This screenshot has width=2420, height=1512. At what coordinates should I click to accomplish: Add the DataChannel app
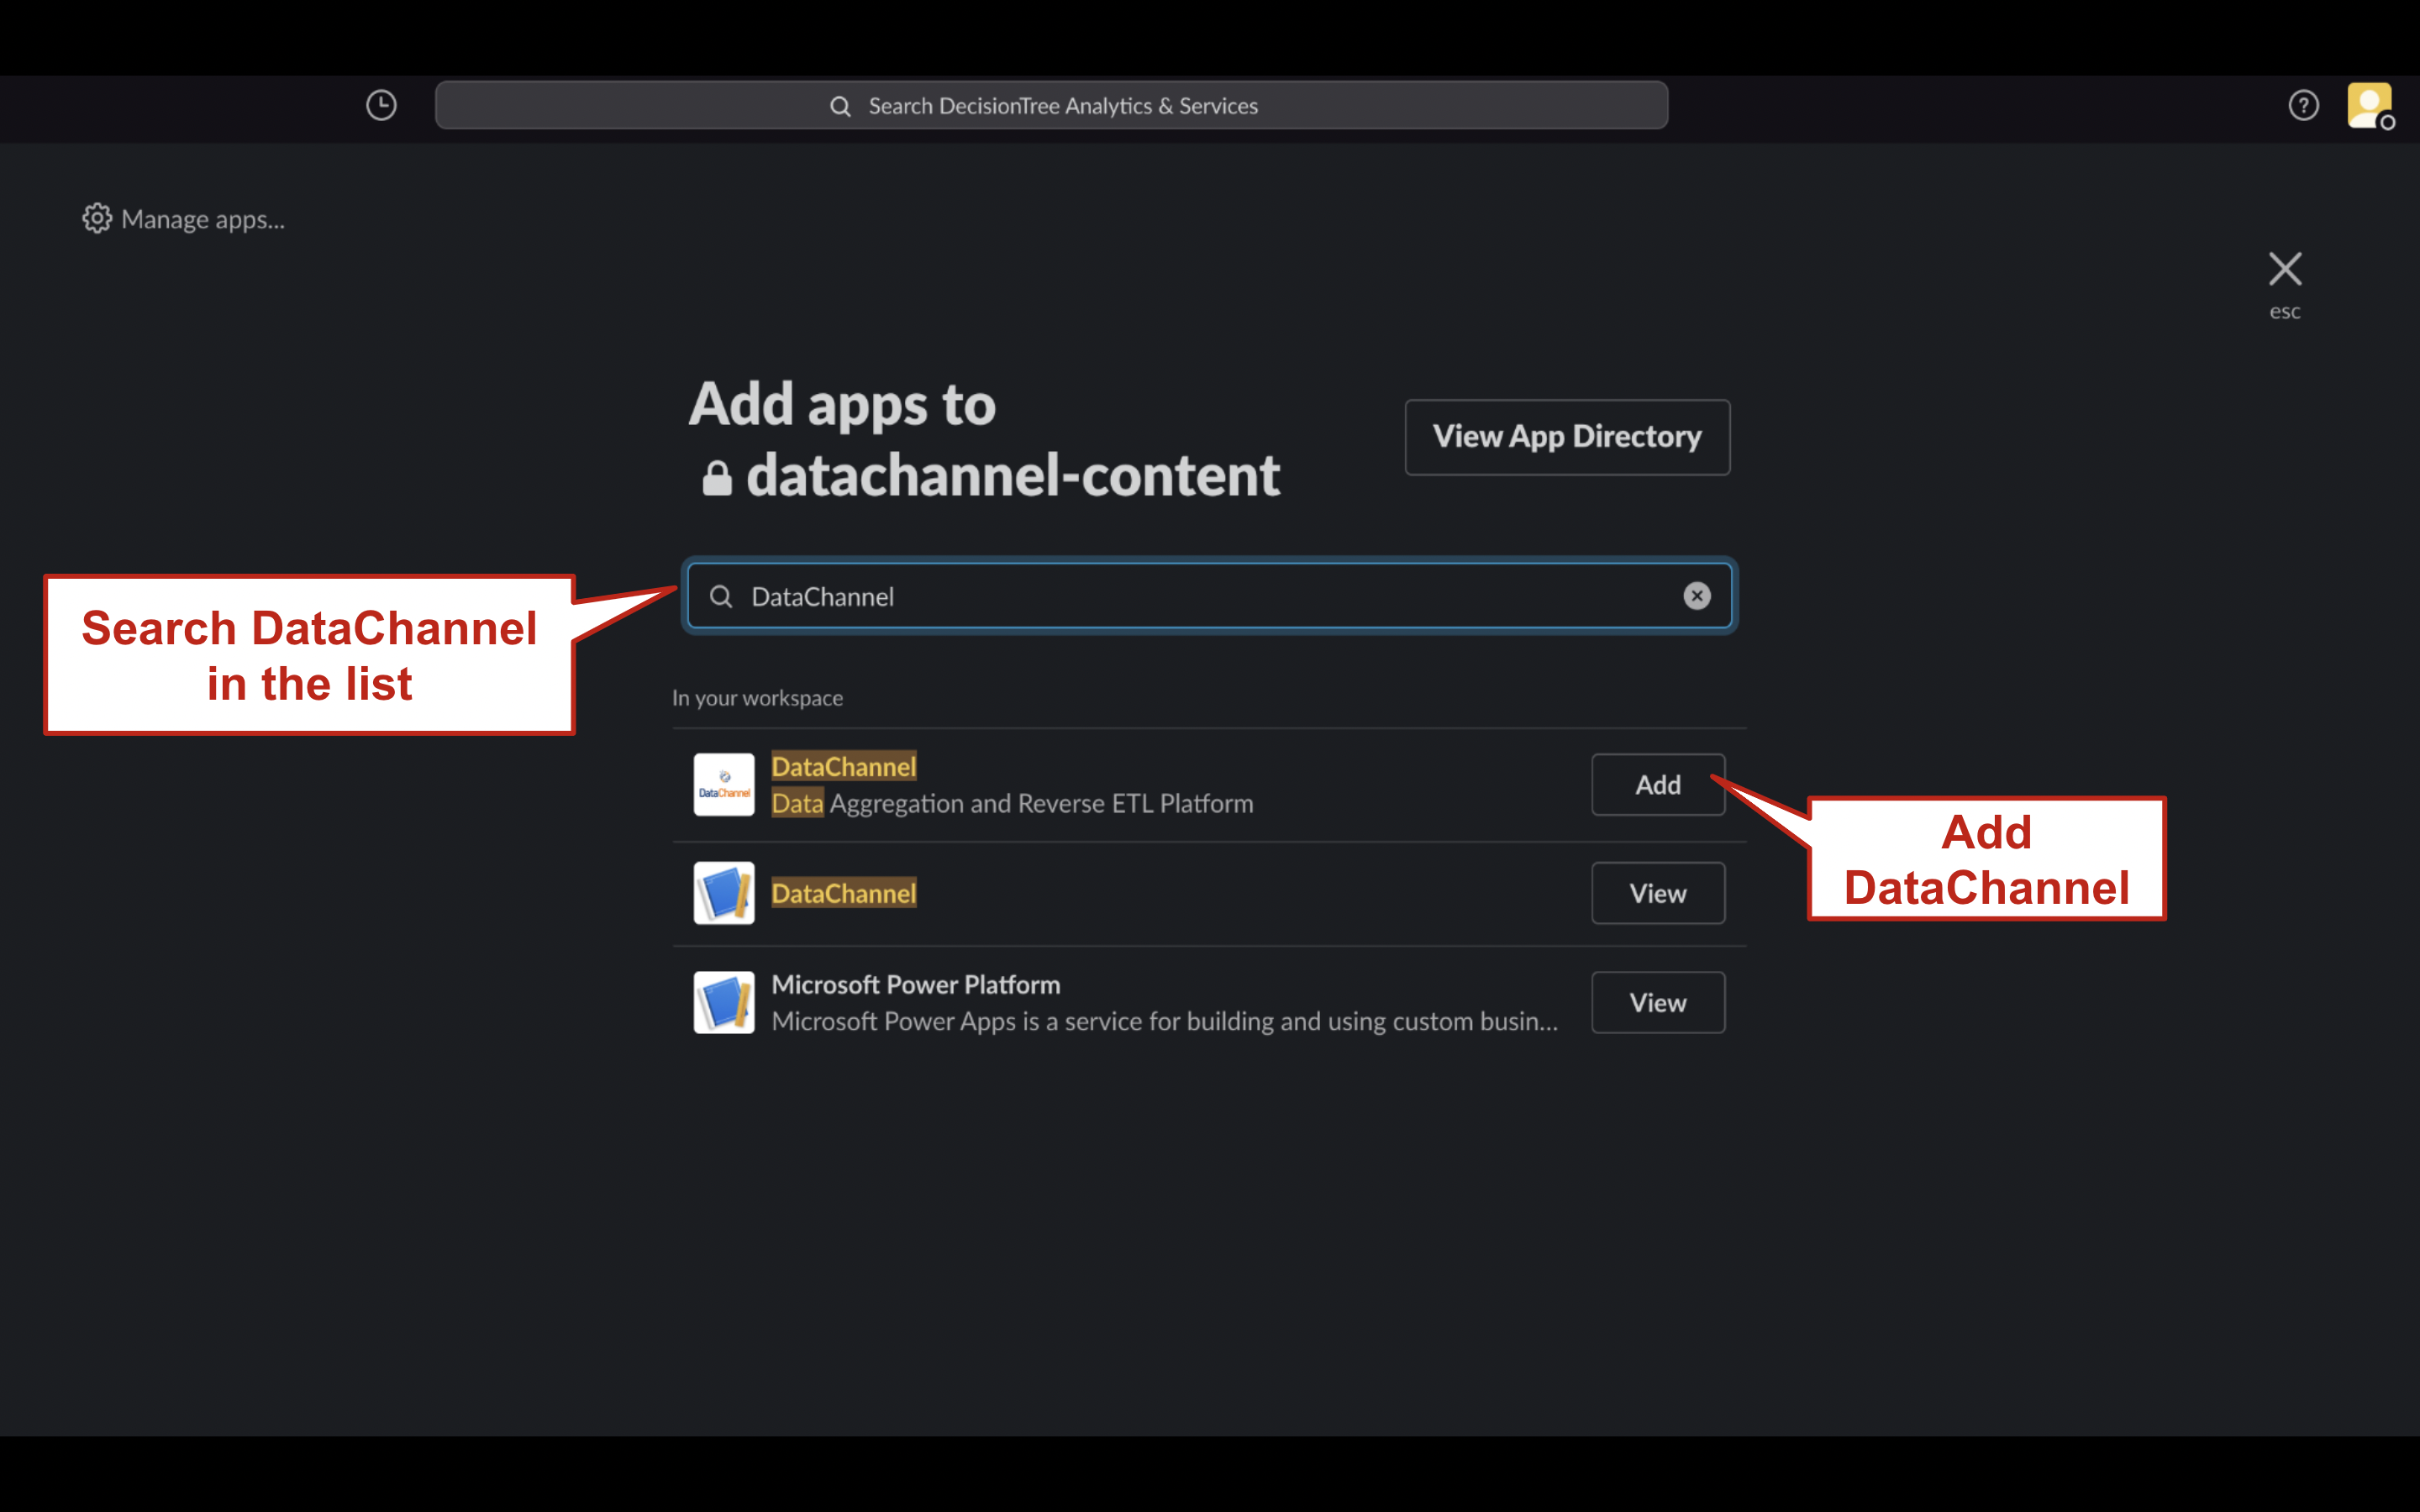[1658, 785]
